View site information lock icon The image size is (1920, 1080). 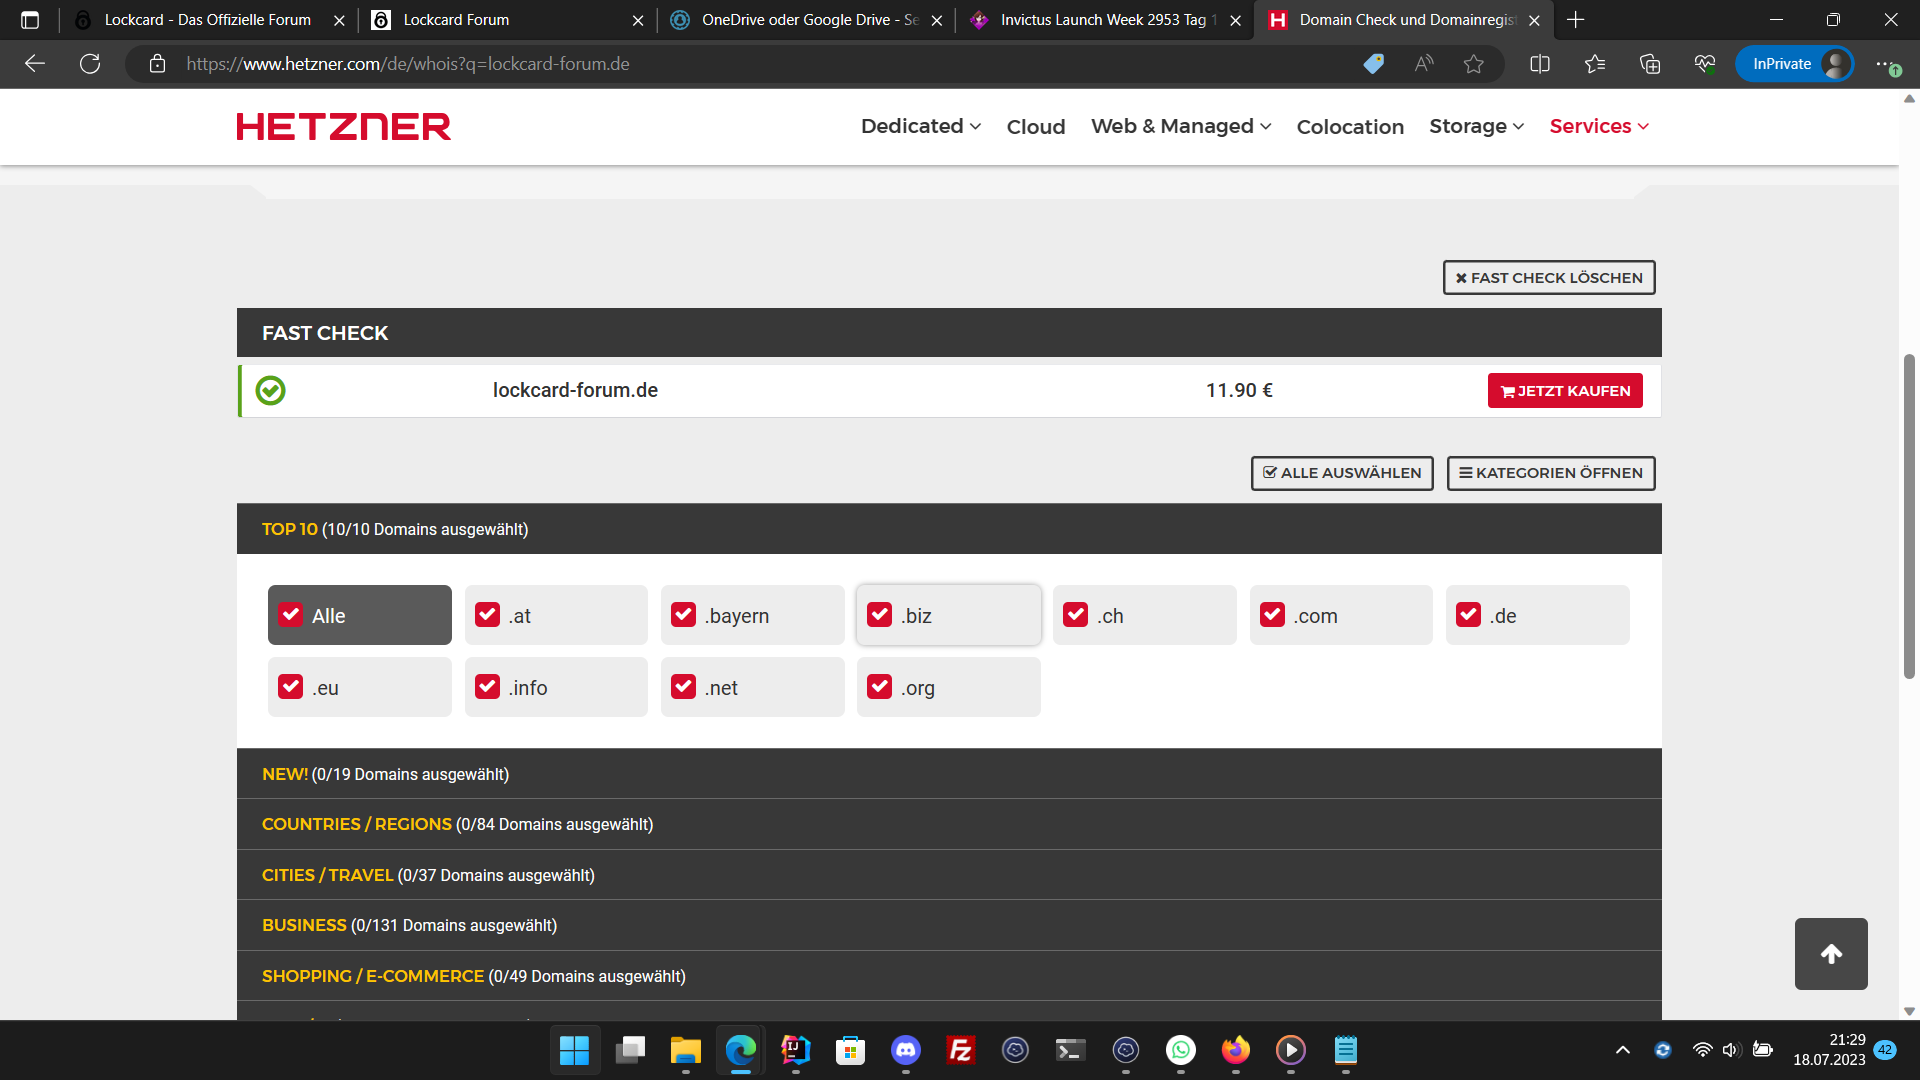(157, 64)
